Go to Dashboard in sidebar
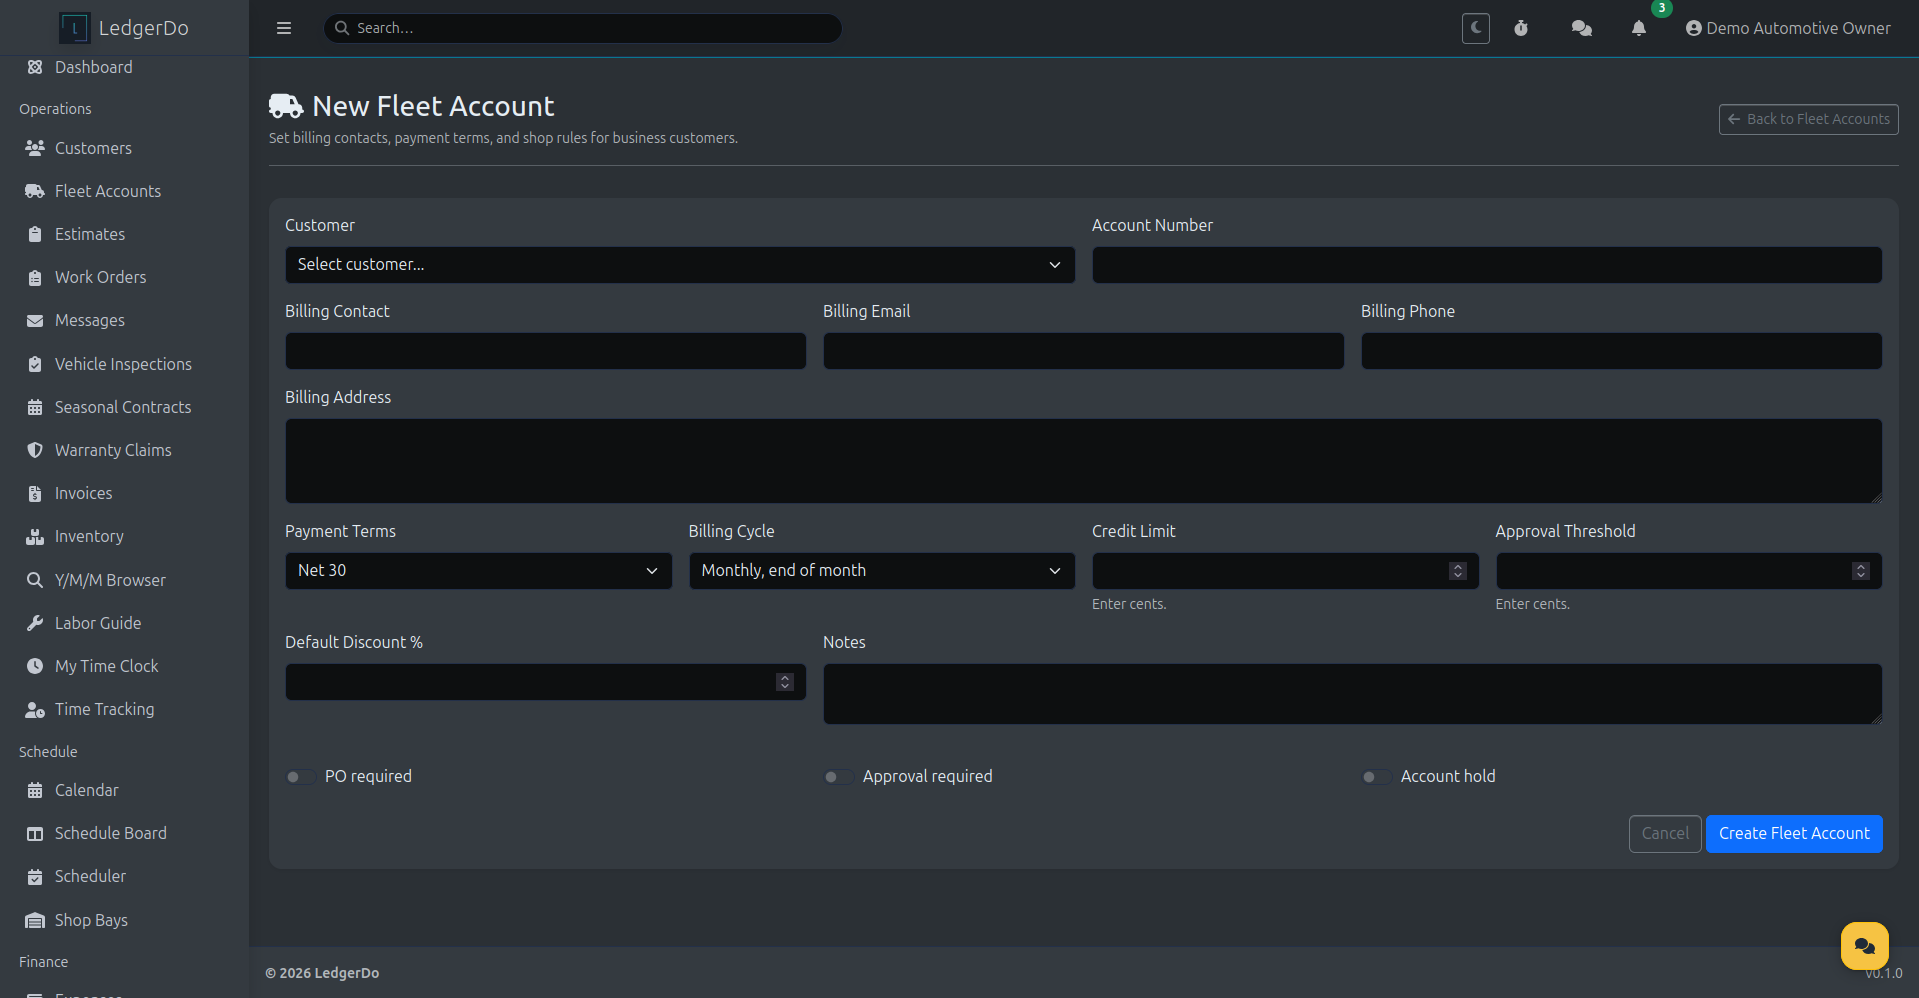This screenshot has width=1919, height=998. point(93,67)
